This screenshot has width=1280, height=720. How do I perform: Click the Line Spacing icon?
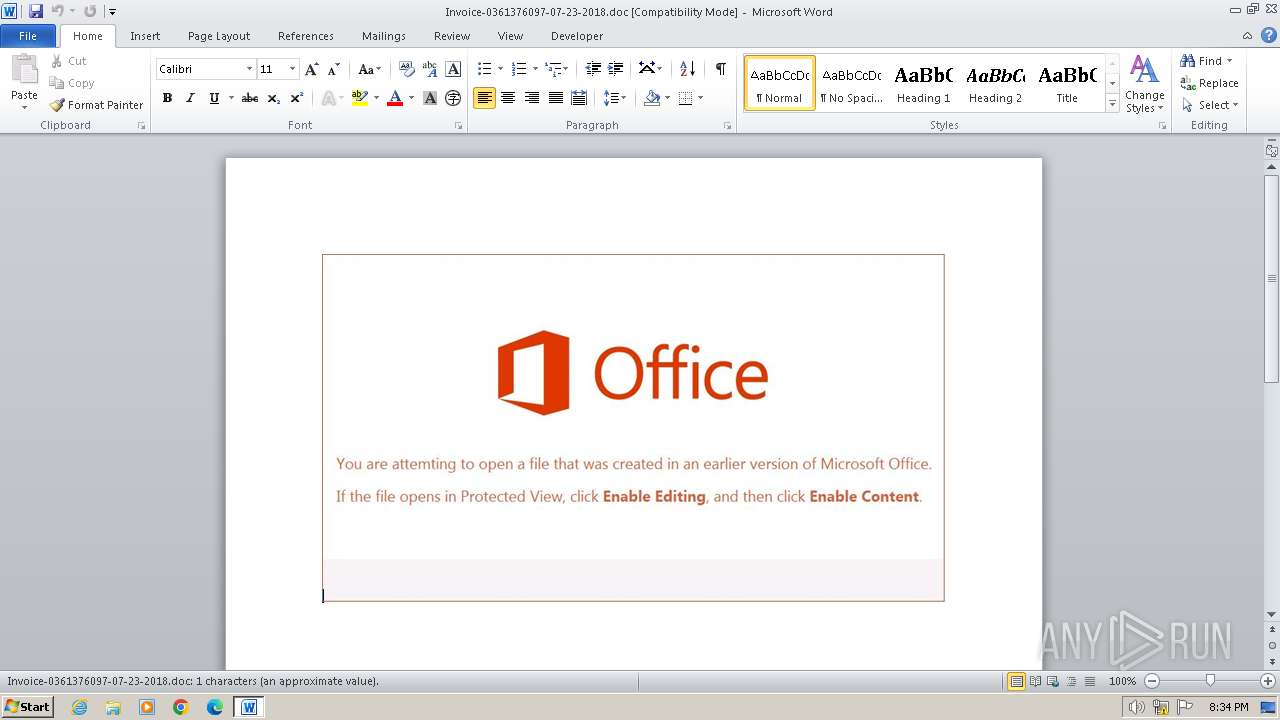pos(611,98)
